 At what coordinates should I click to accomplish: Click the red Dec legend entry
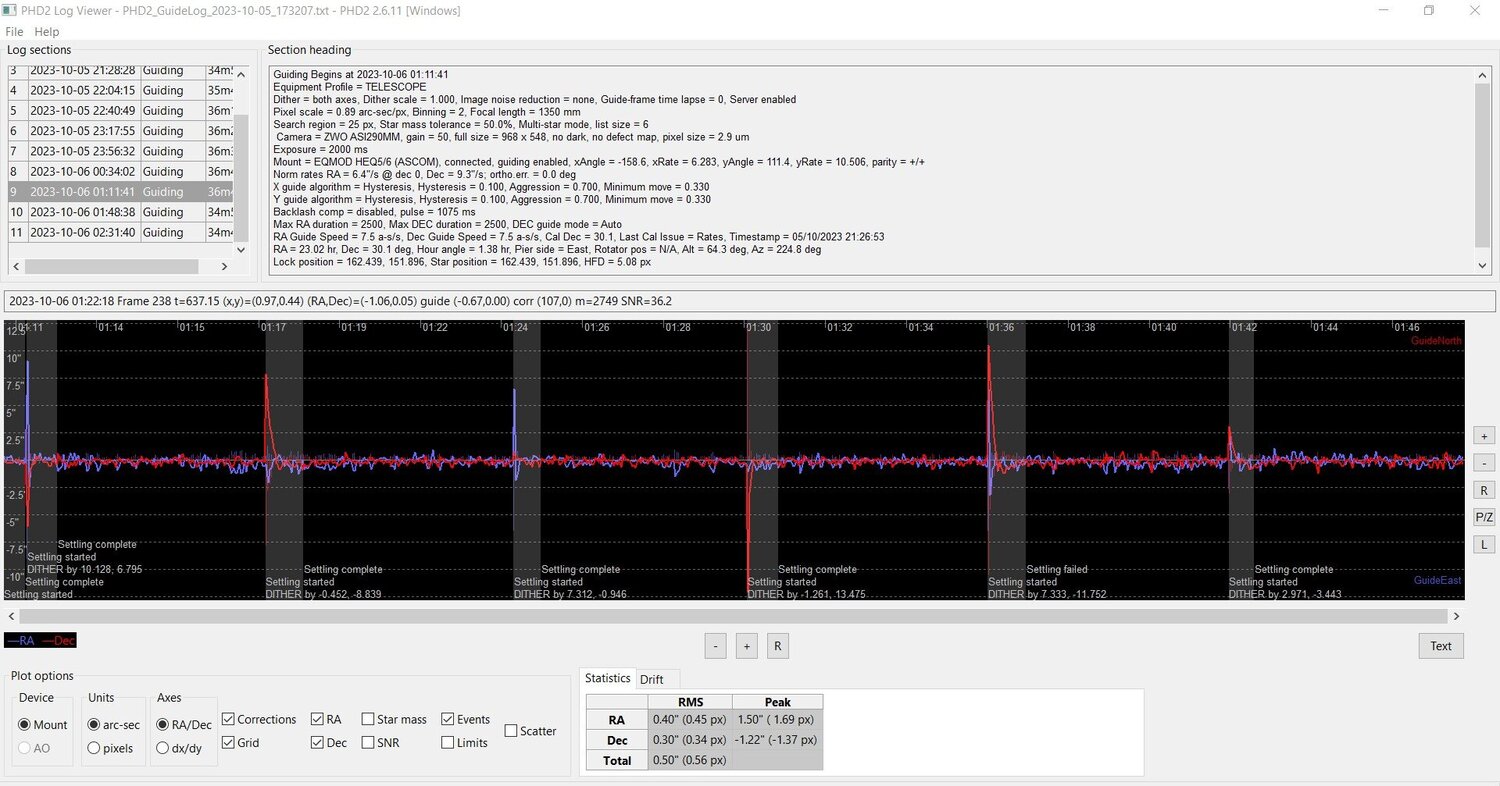(x=59, y=640)
